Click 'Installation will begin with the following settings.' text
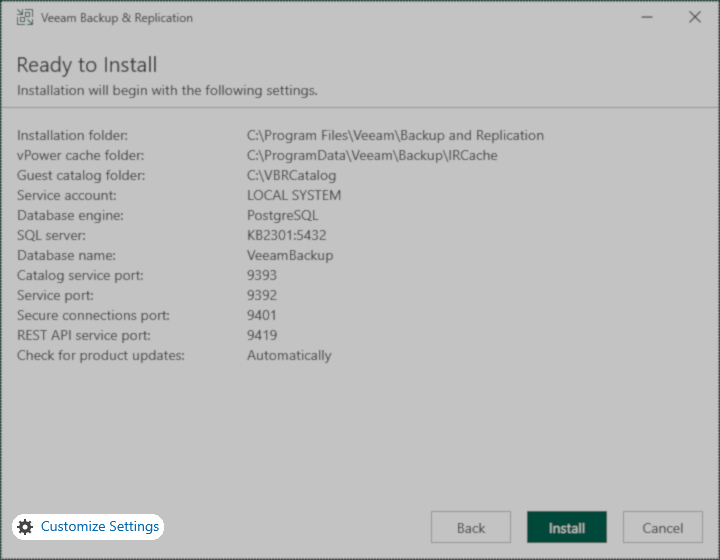720x560 pixels. [x=167, y=90]
